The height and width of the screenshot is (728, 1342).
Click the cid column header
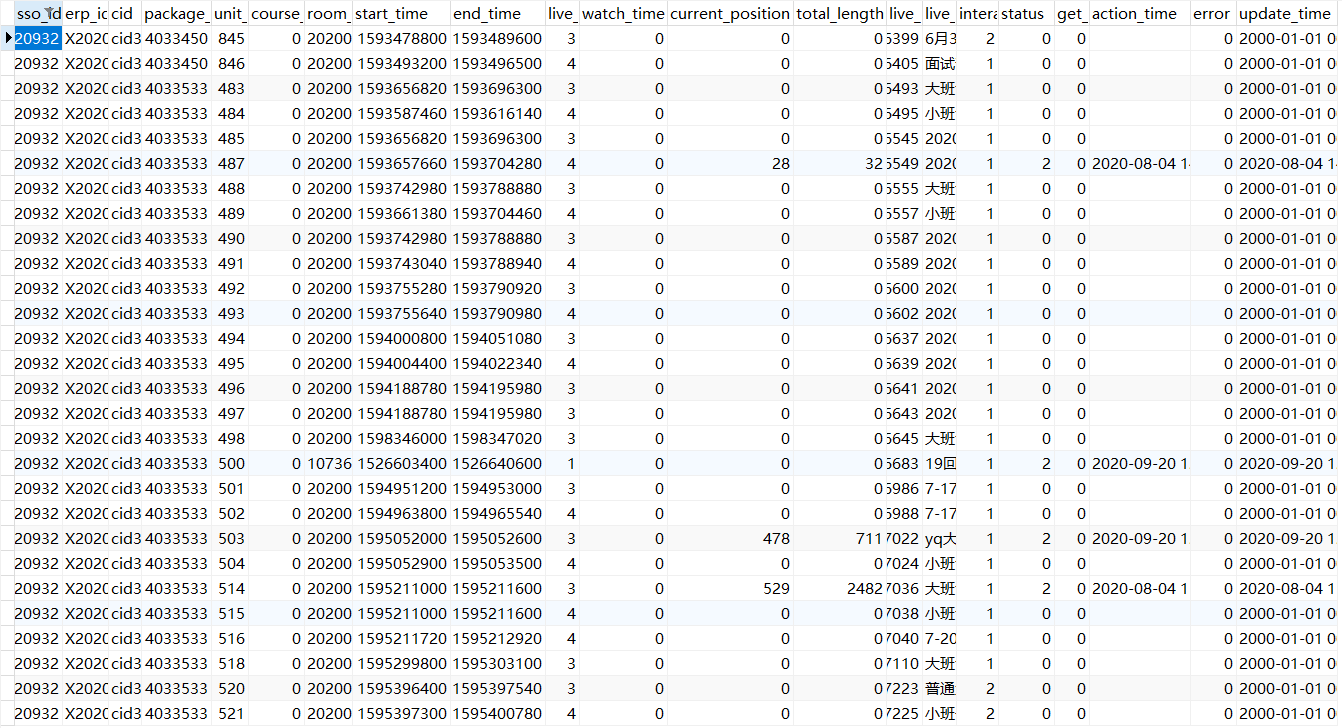pos(125,14)
